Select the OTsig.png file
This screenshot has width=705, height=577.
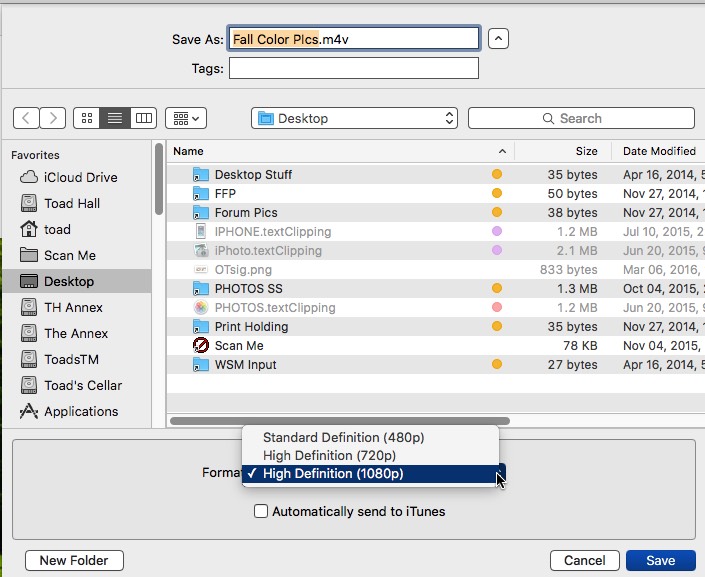click(x=436, y=269)
